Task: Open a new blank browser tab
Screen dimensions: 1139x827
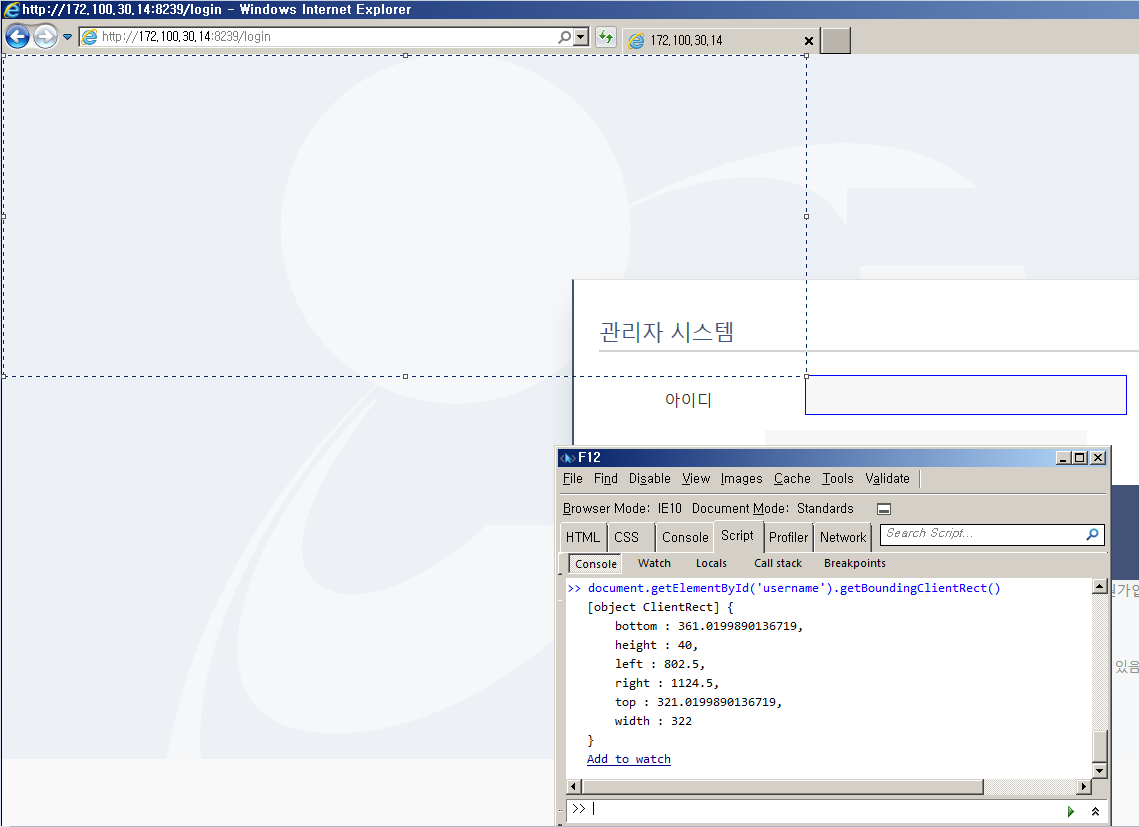Action: point(835,41)
